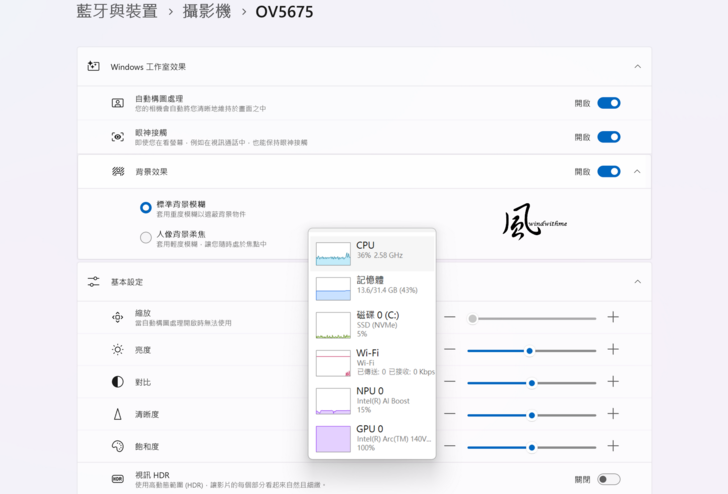
Task: Click the 清晰度 sharpness triangle icon
Action: pyautogui.click(x=117, y=414)
